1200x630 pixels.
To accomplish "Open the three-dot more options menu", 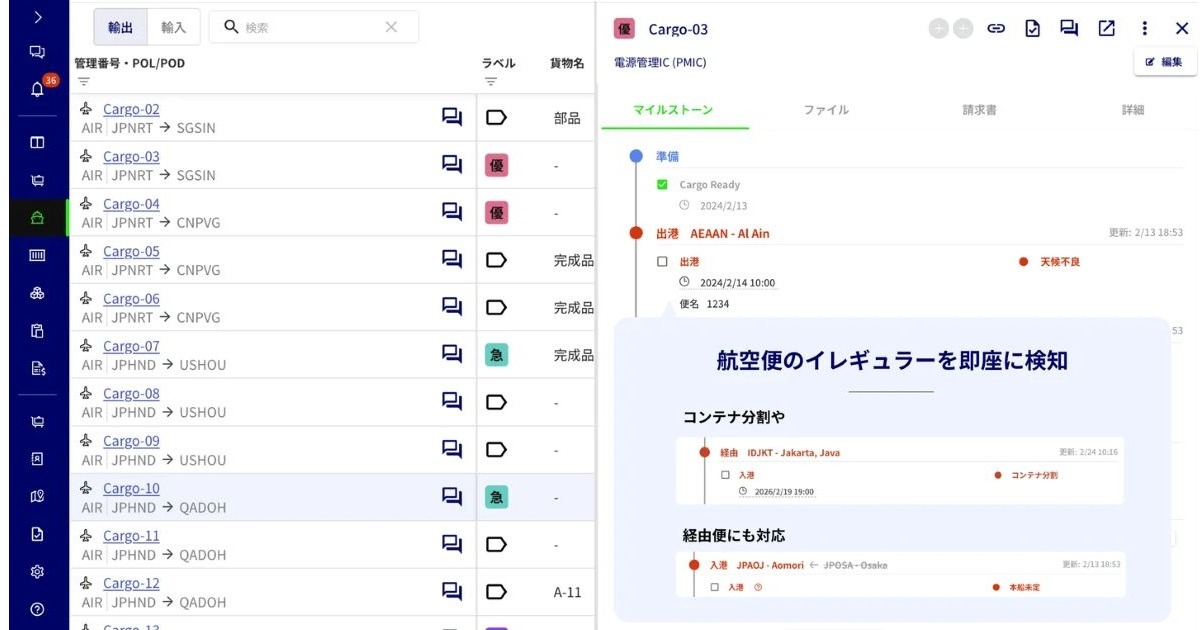I will [1145, 29].
